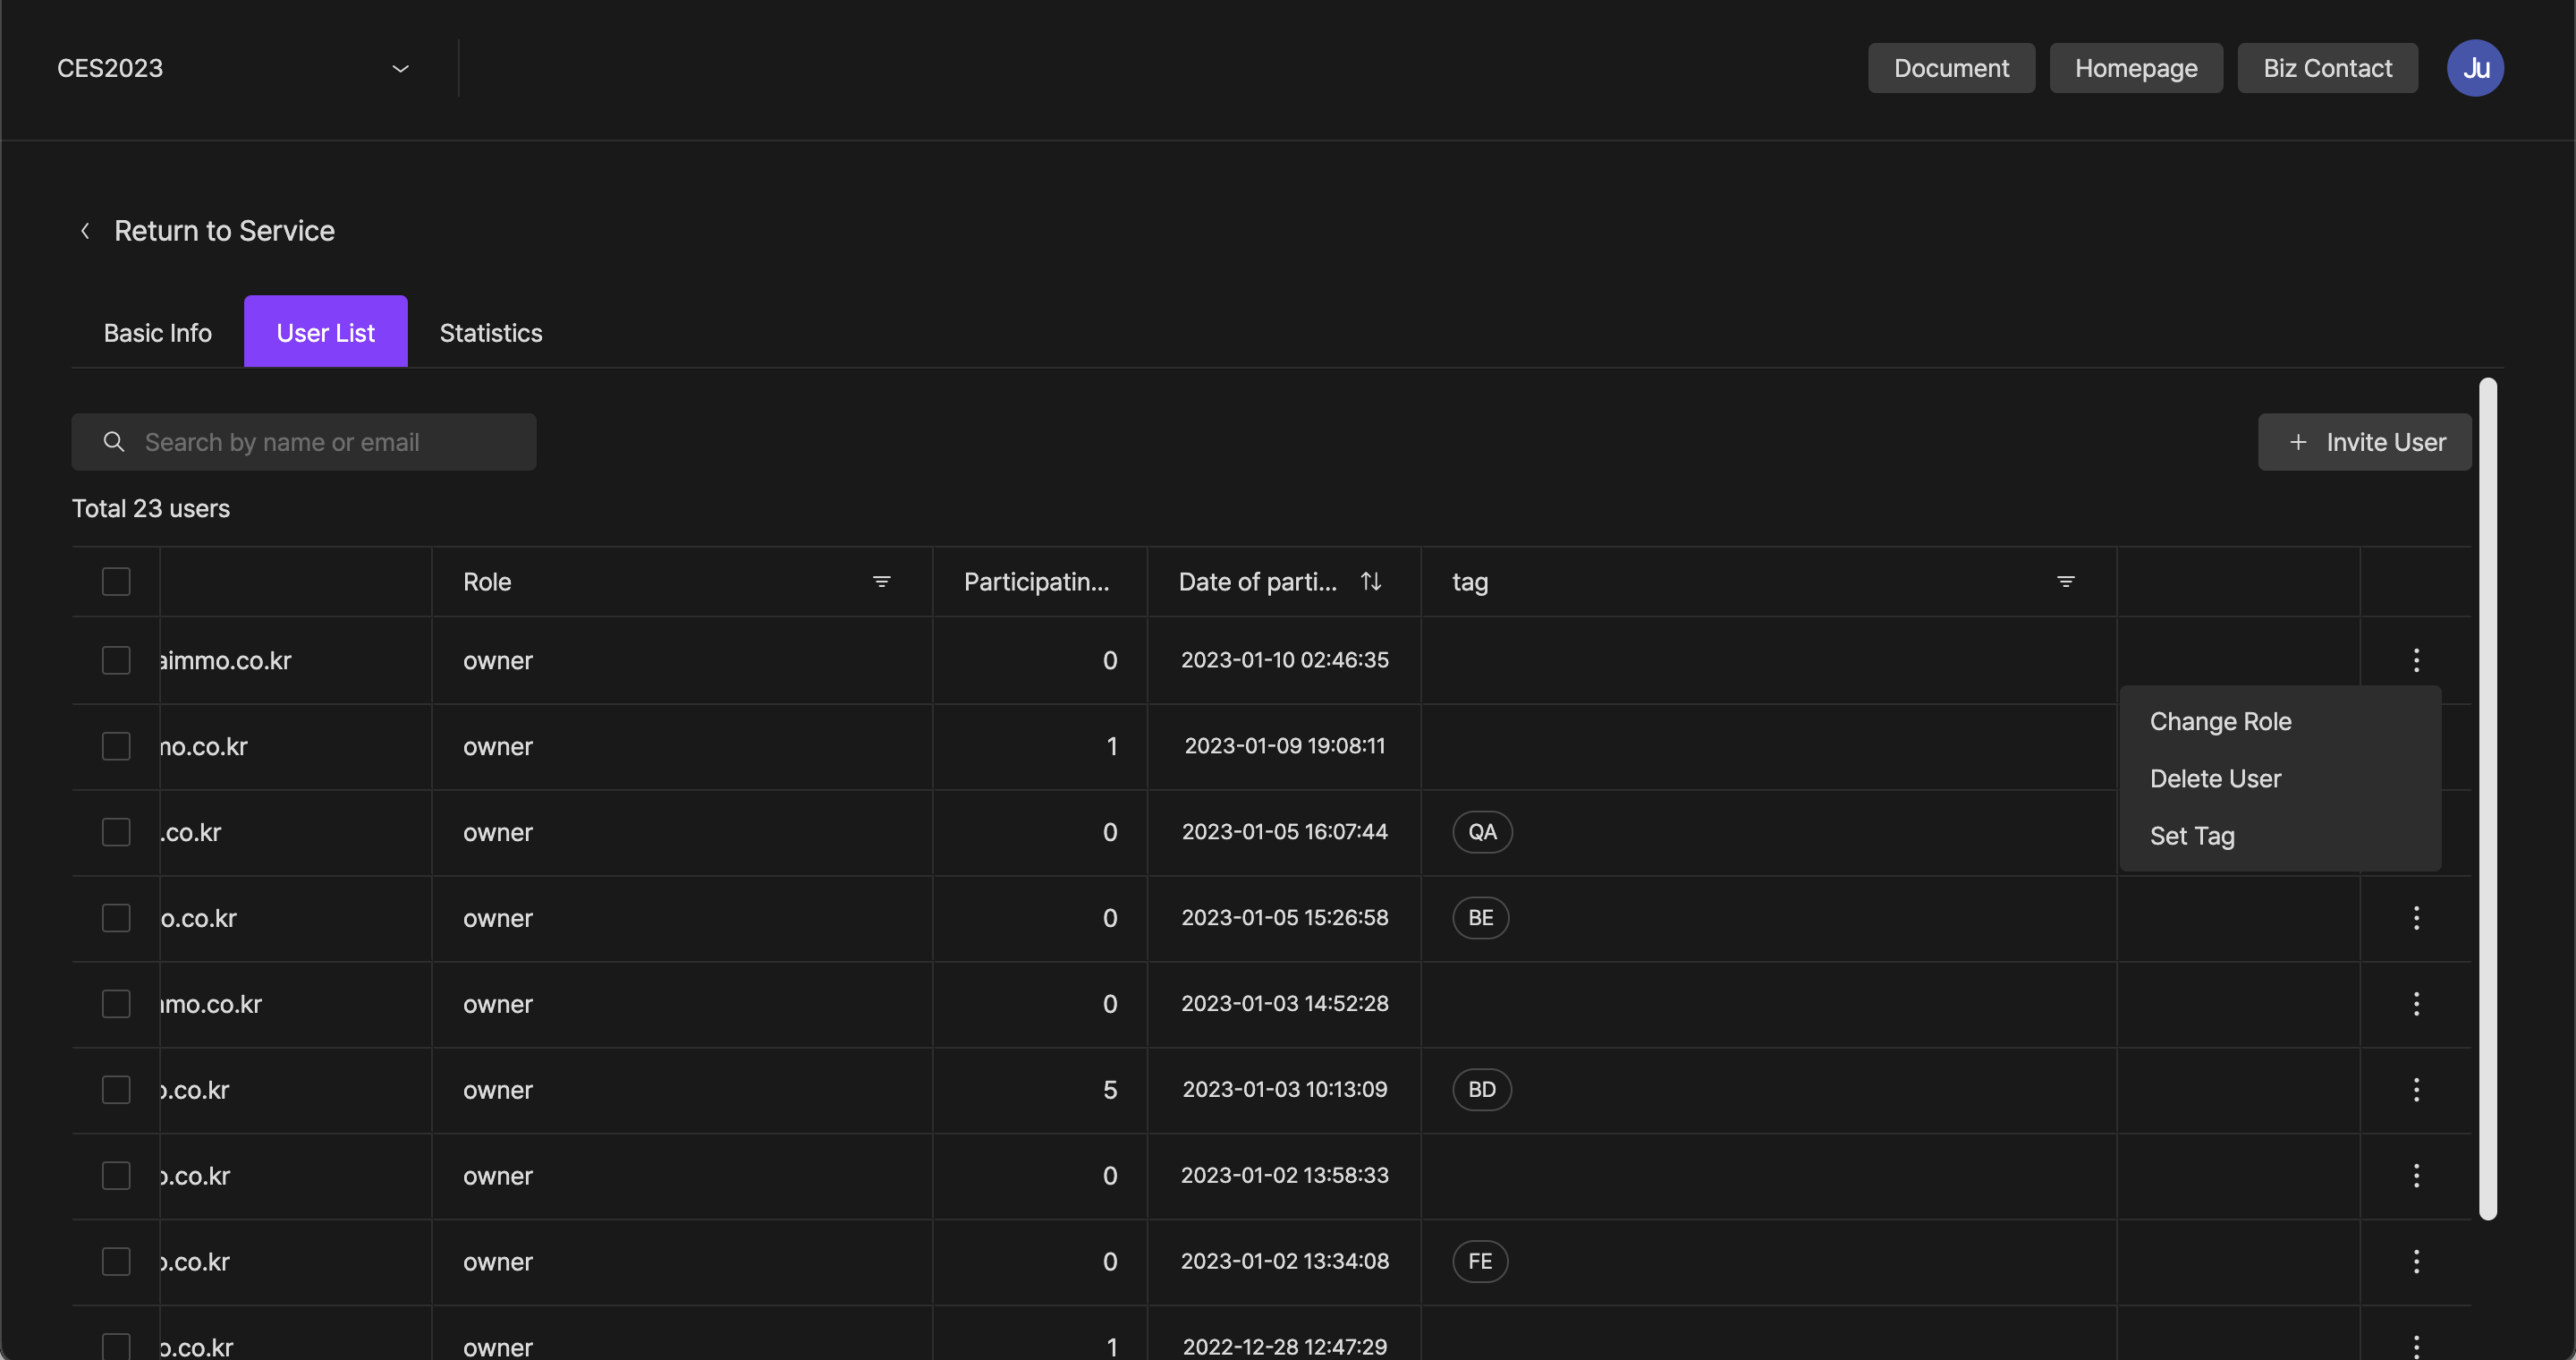This screenshot has height=1360, width=2576.
Task: Open kebab menu for FE-tagged user row
Action: (2416, 1261)
